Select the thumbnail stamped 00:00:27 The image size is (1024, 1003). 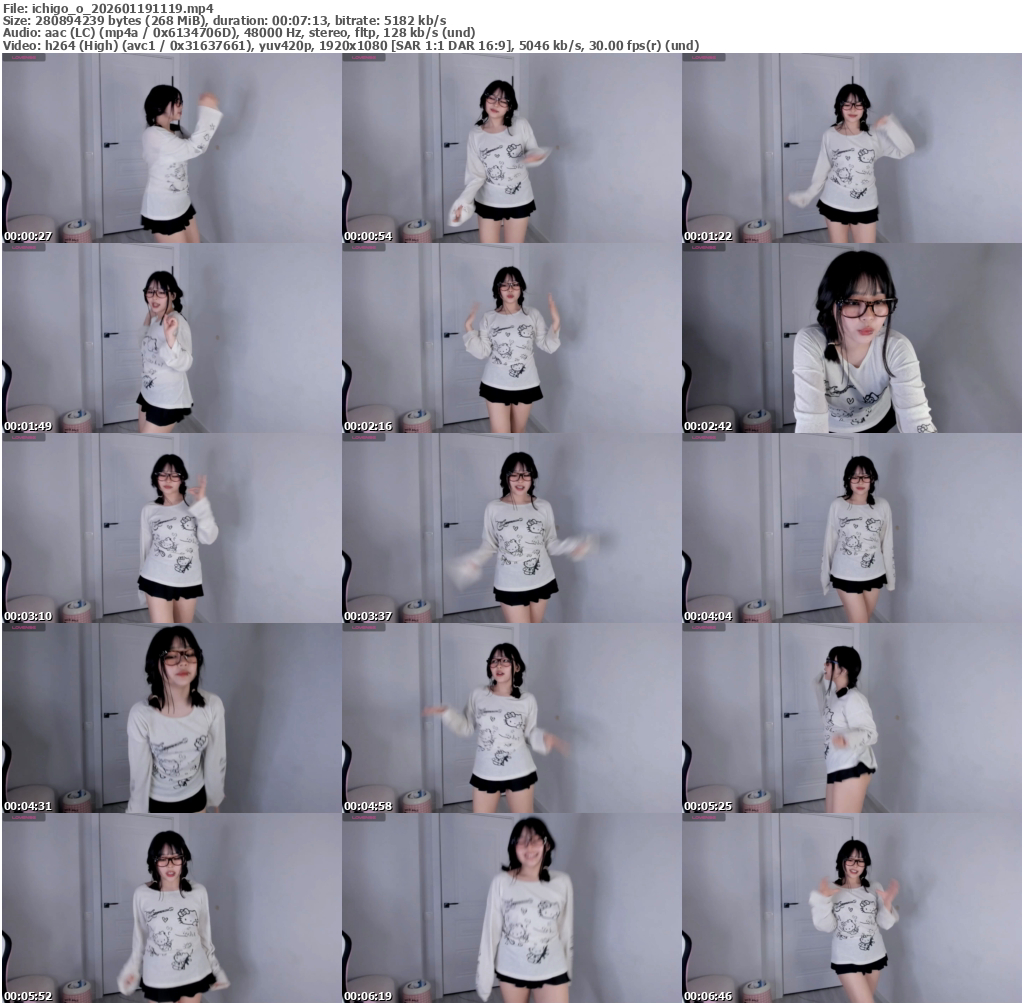172,148
